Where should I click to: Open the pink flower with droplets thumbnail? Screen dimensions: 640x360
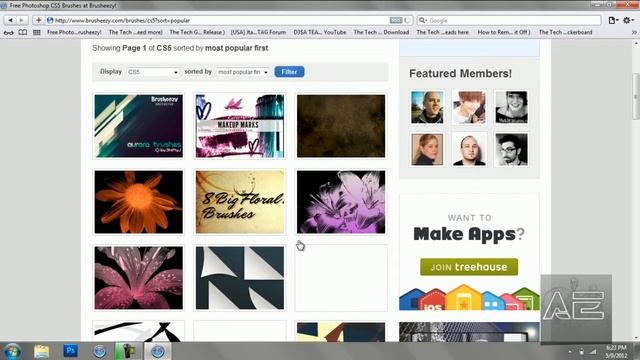point(139,278)
